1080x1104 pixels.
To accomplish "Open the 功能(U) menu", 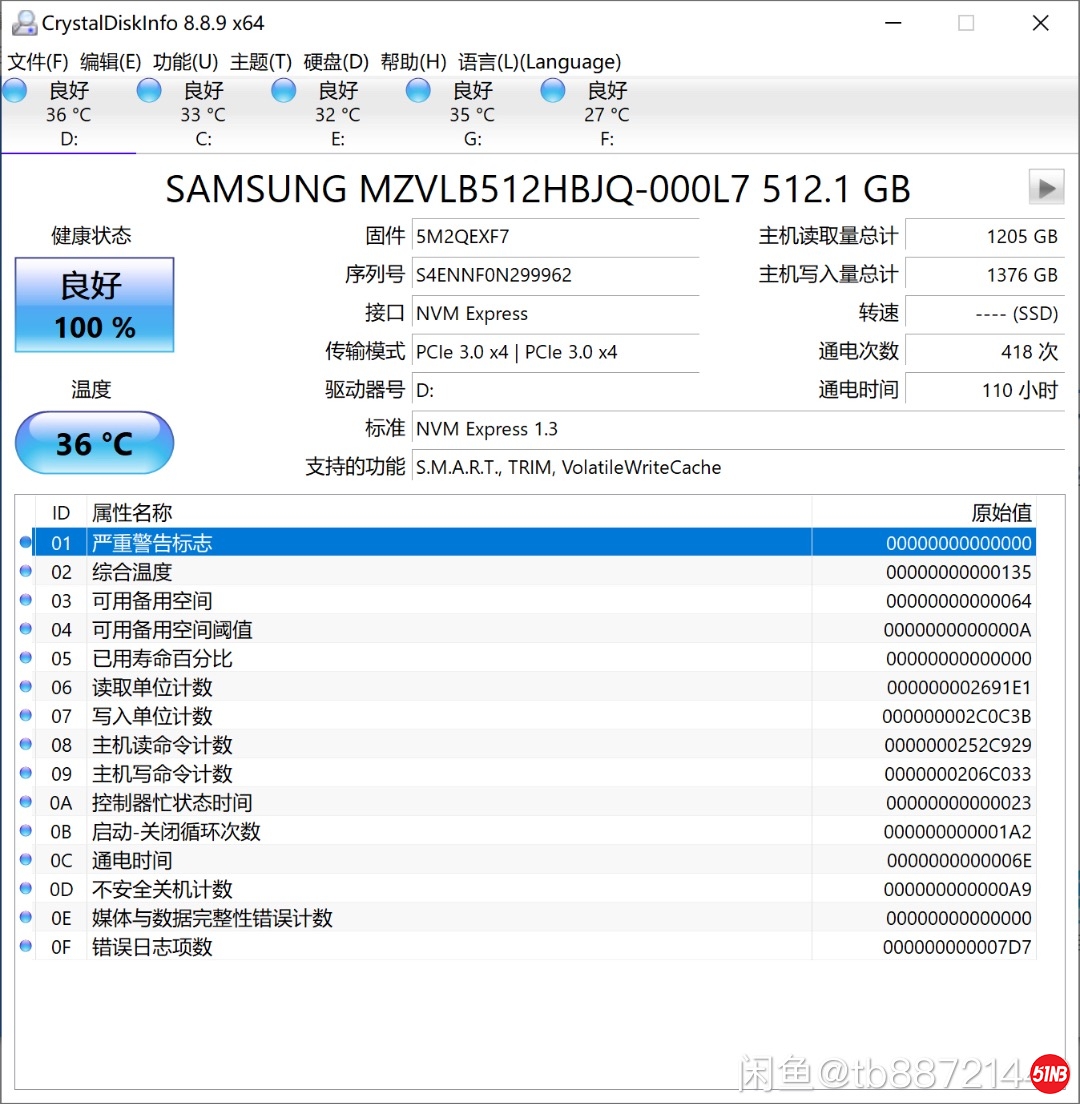I will pos(185,62).
